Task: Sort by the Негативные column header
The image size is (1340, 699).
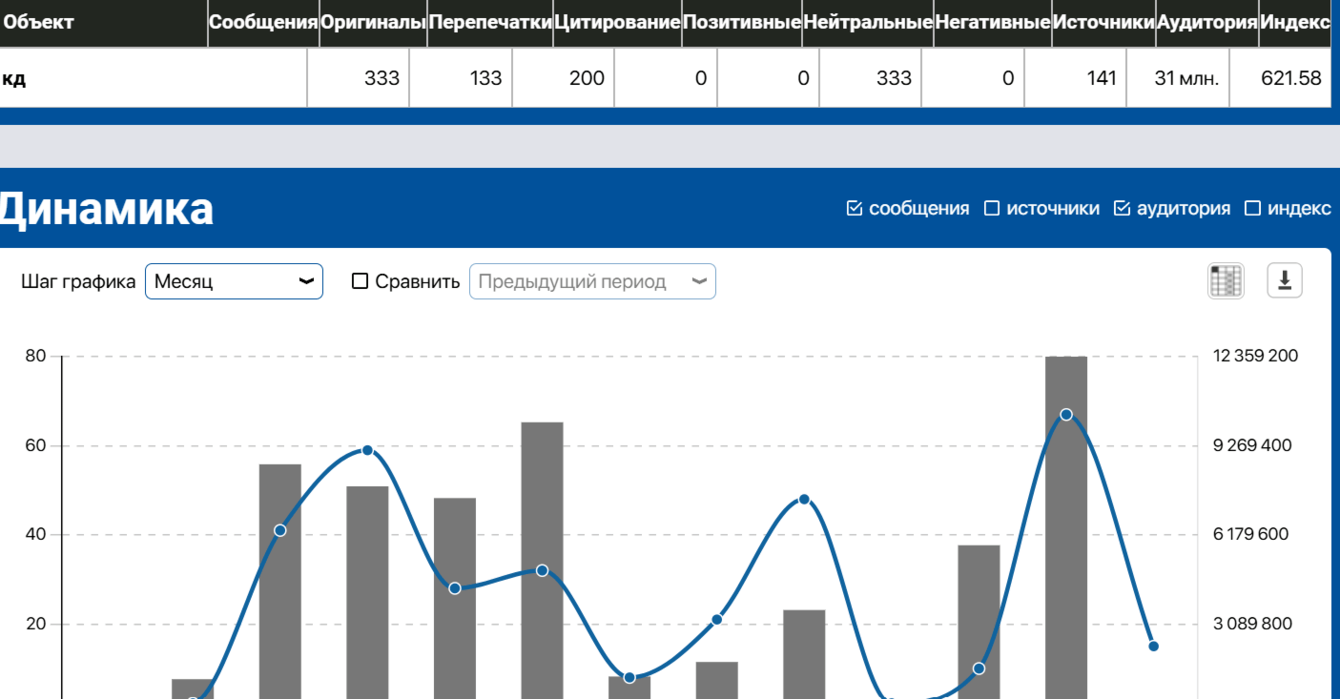Action: point(993,22)
